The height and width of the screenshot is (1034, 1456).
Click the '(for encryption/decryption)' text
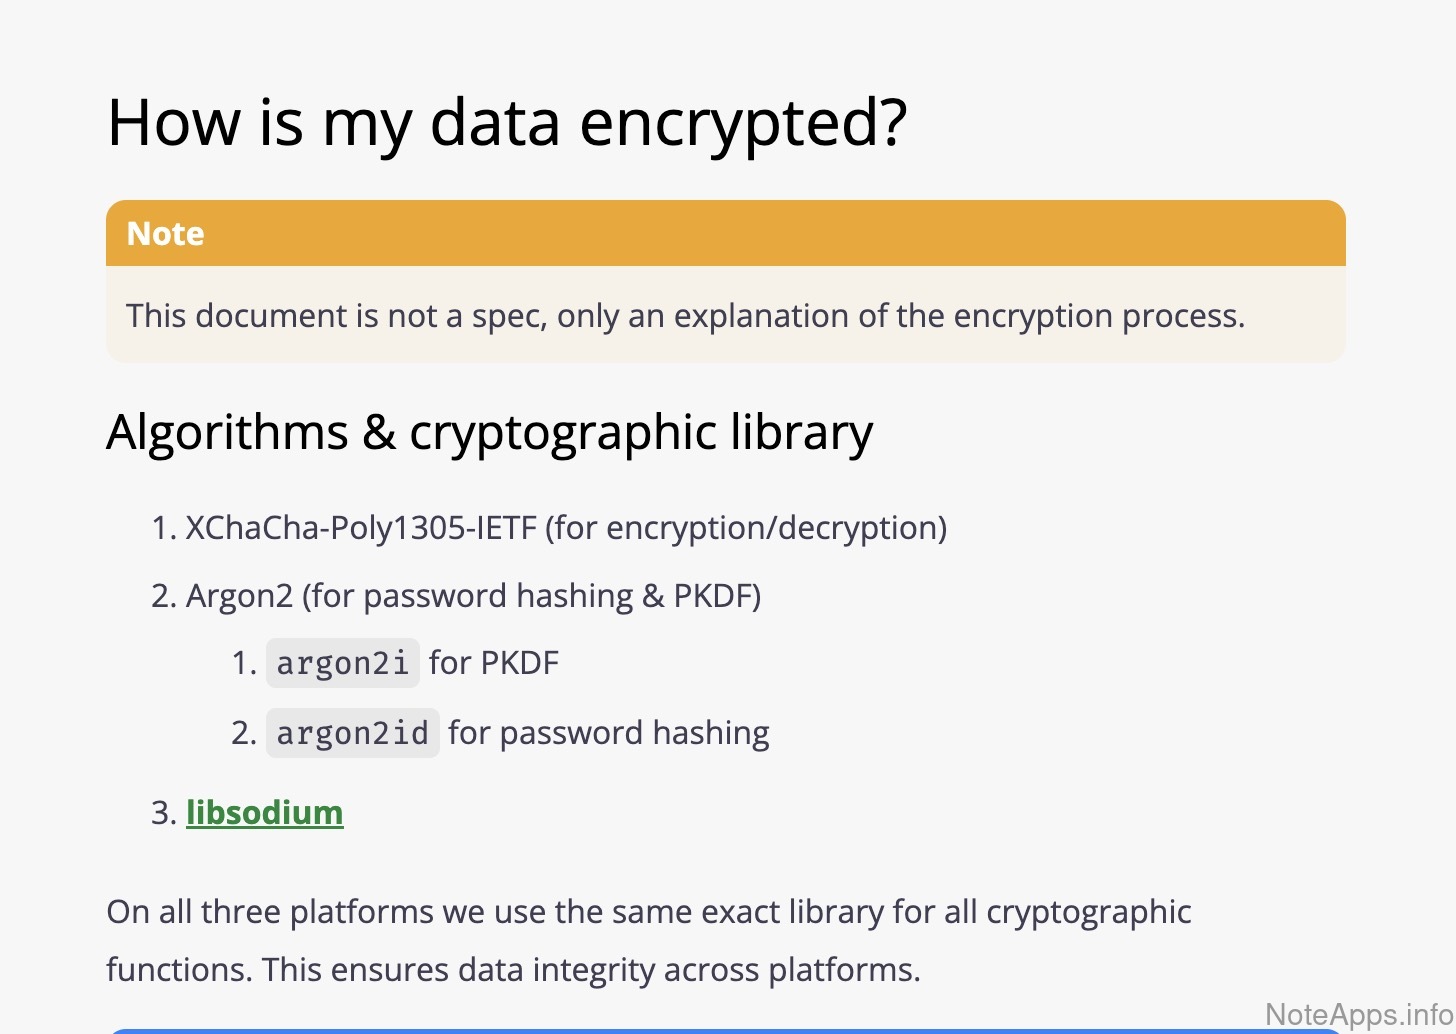(745, 528)
